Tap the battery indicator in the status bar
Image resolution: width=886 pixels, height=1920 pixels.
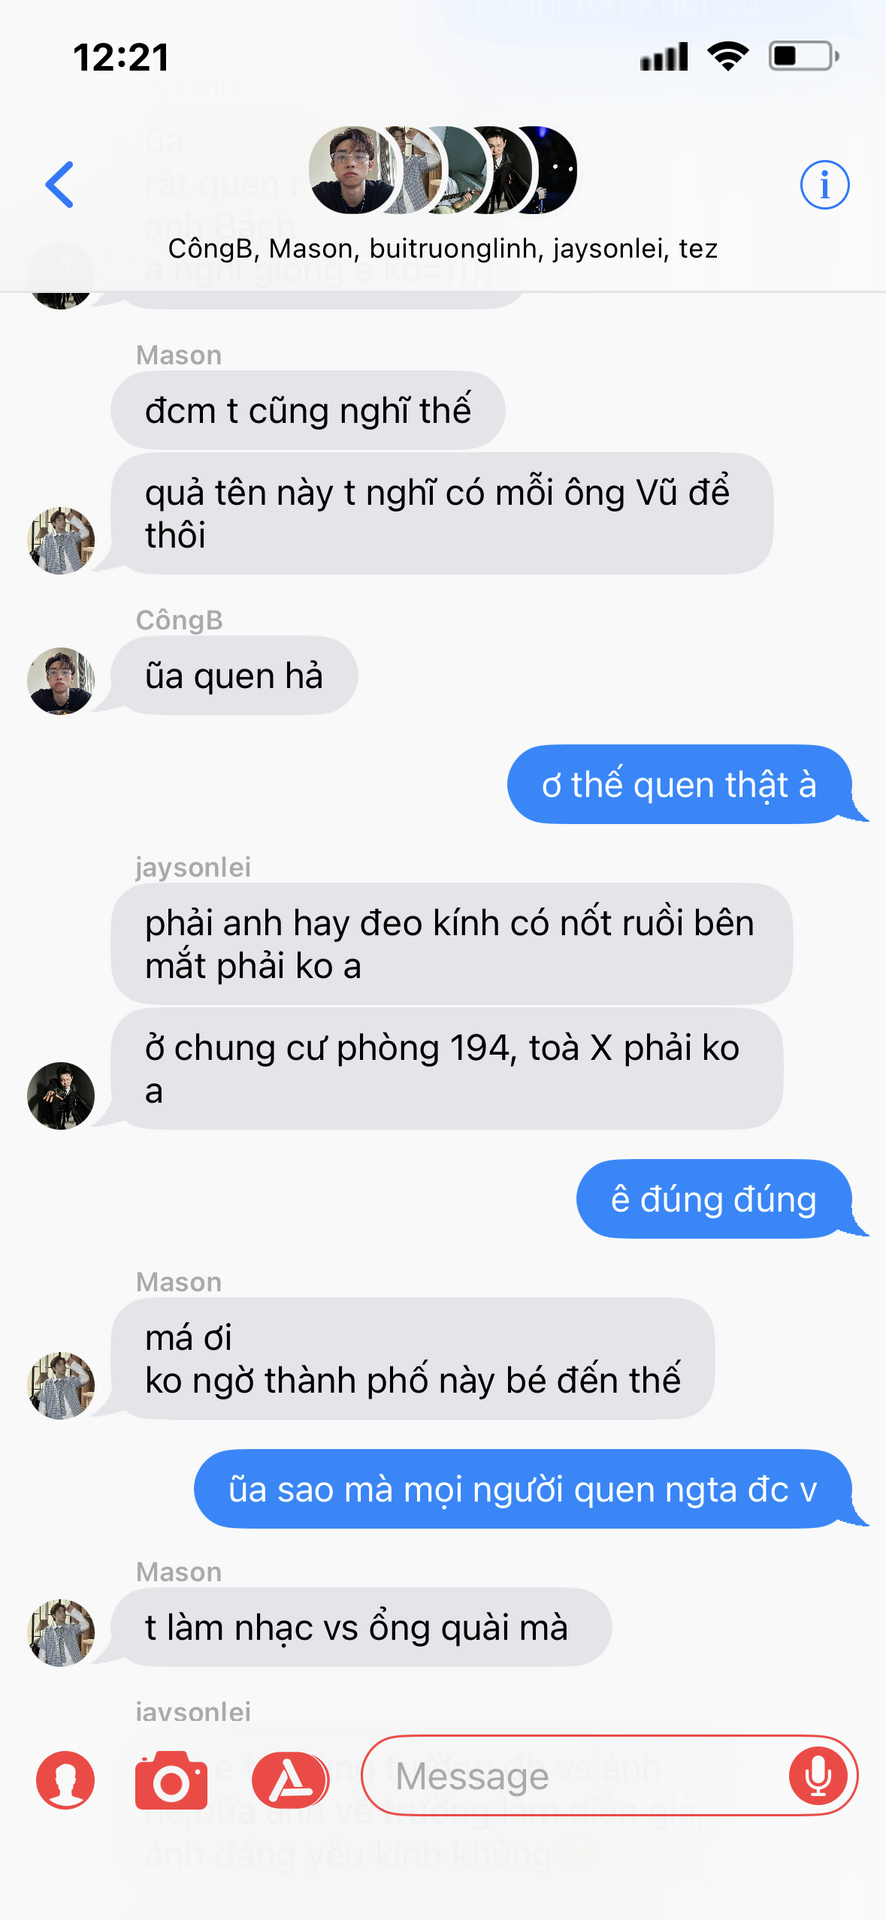tap(804, 56)
